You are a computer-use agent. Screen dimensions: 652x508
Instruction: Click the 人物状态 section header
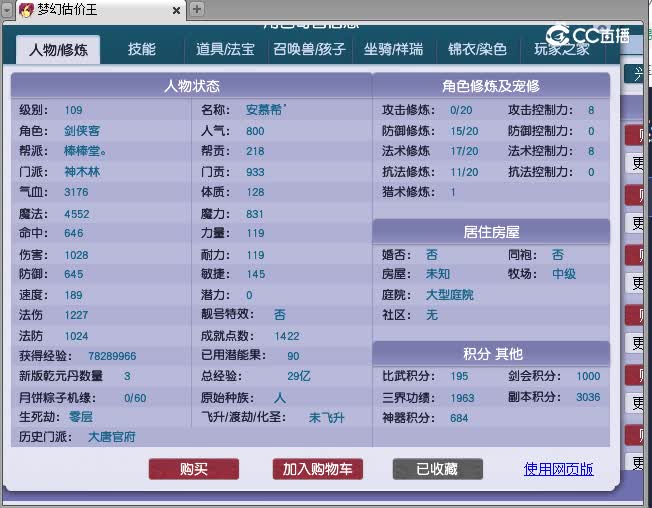(x=192, y=86)
